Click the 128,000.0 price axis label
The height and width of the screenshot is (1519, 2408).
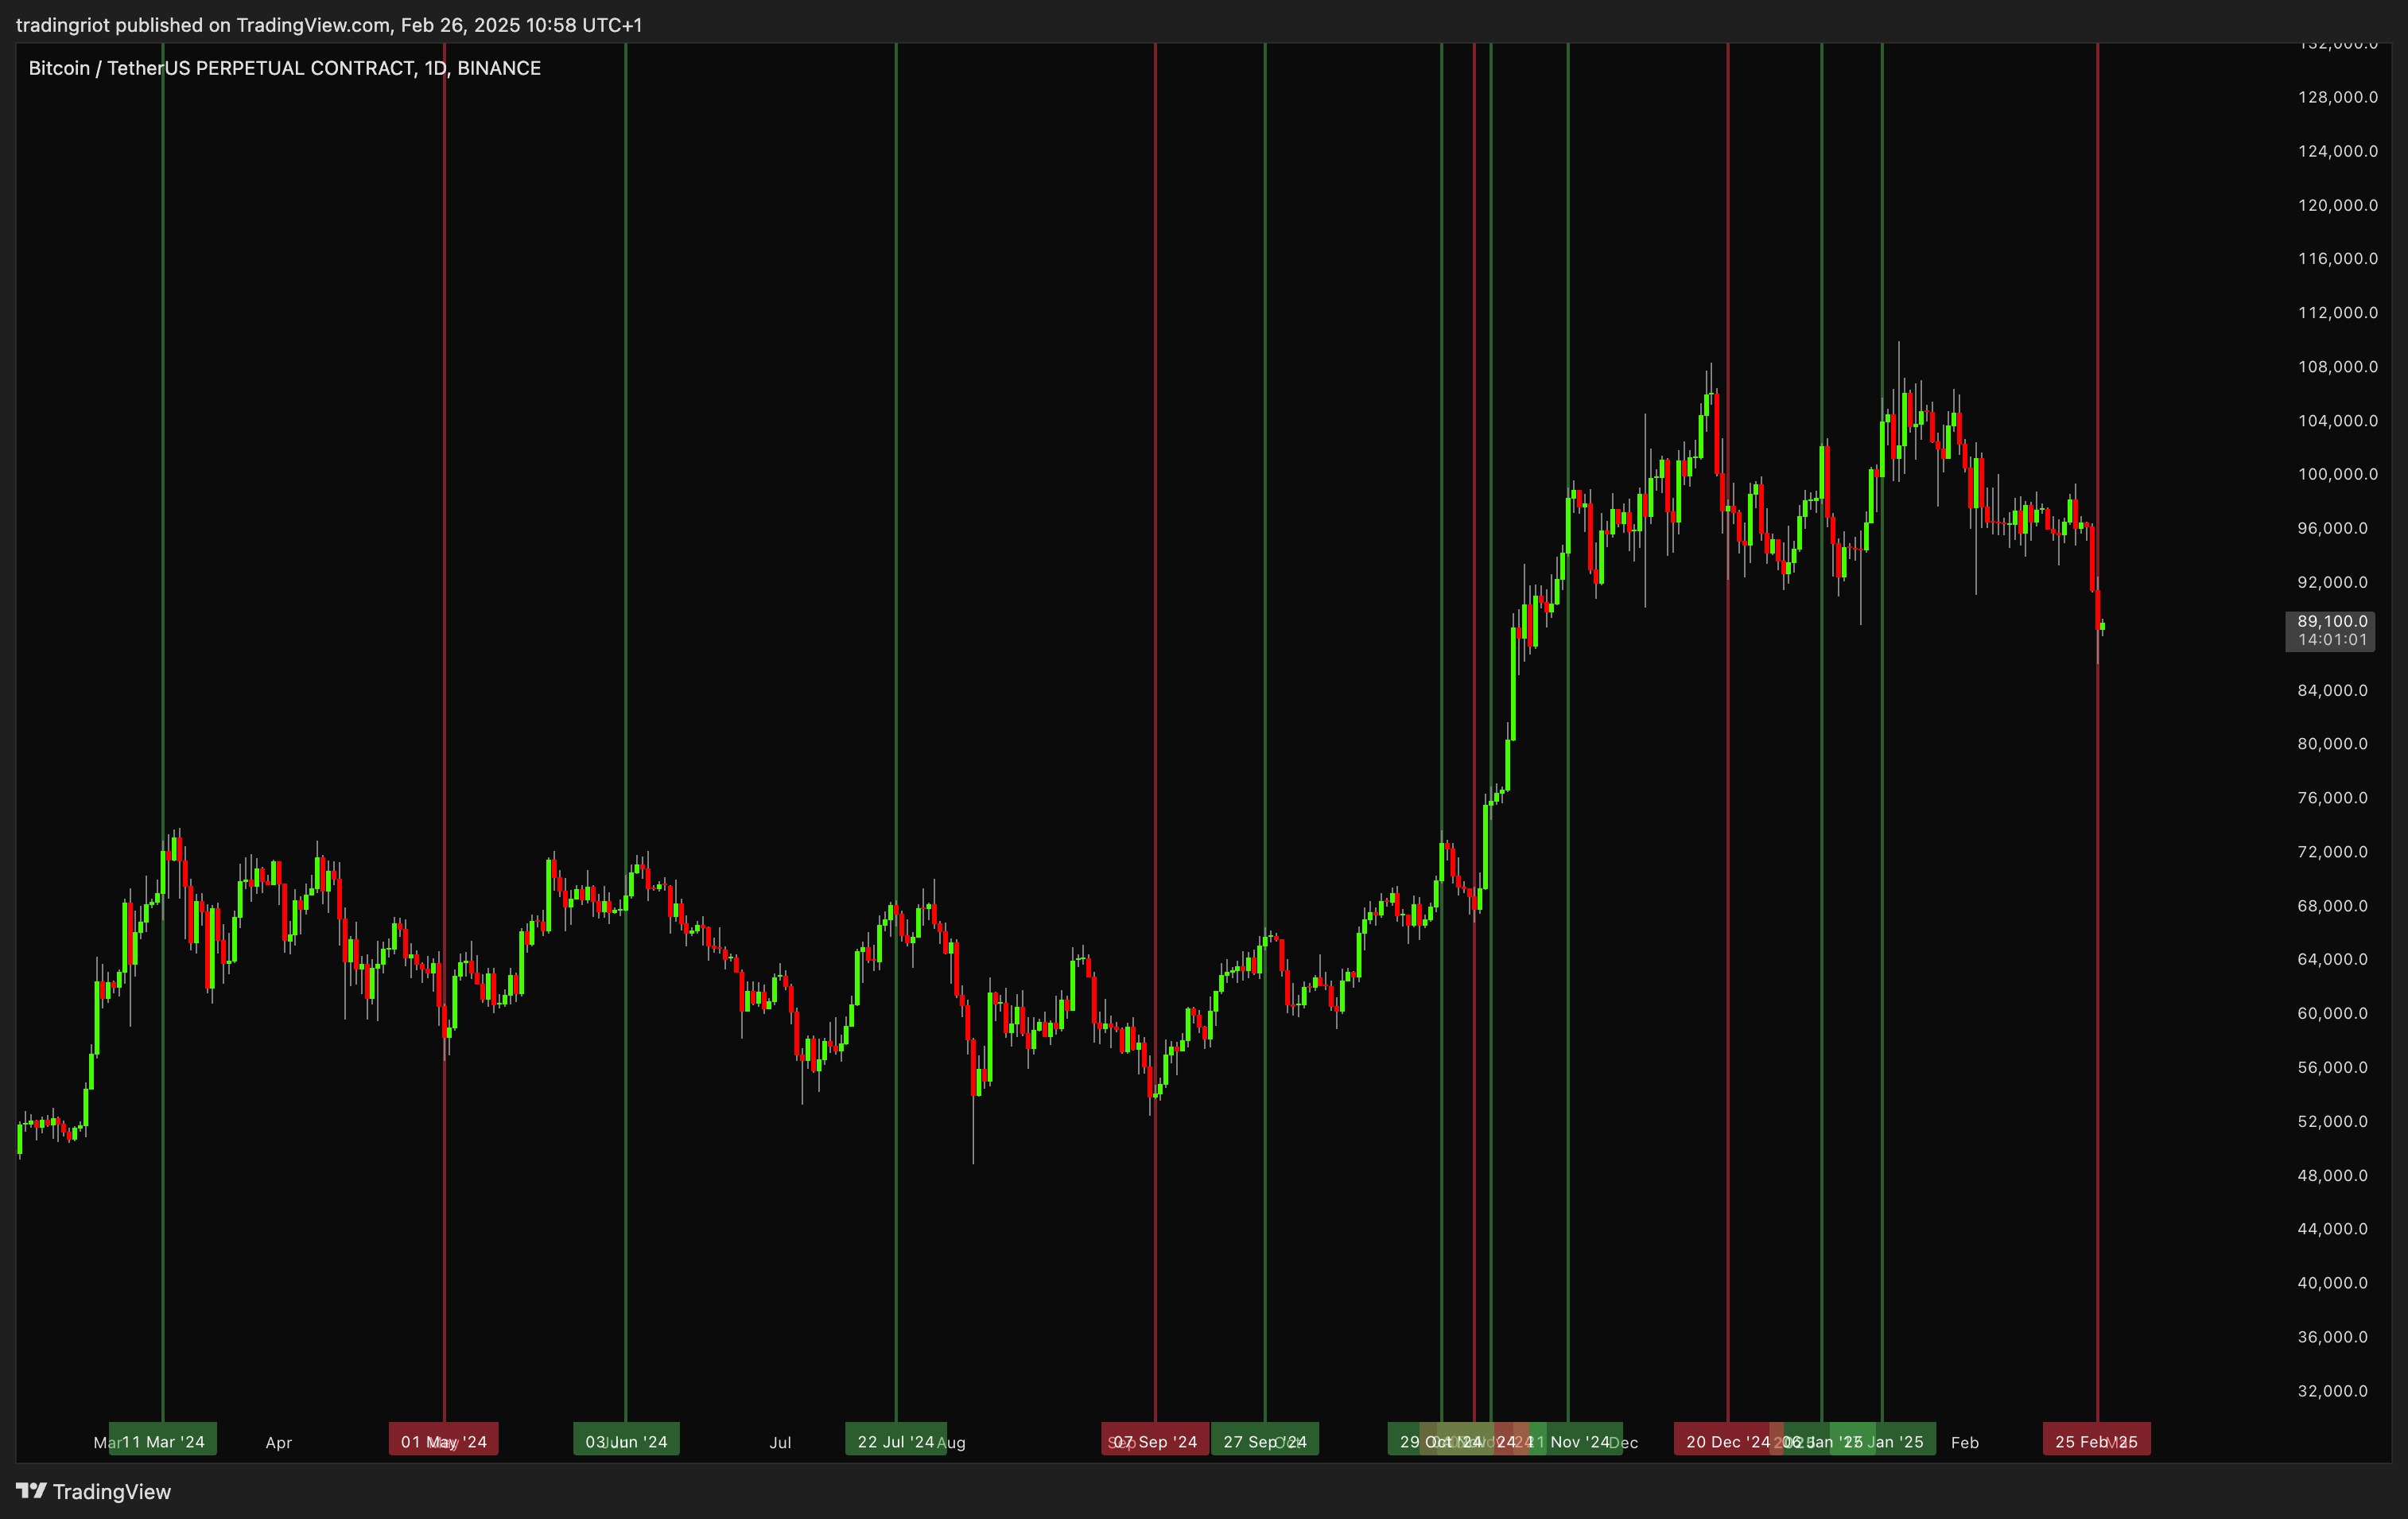pos(2337,97)
